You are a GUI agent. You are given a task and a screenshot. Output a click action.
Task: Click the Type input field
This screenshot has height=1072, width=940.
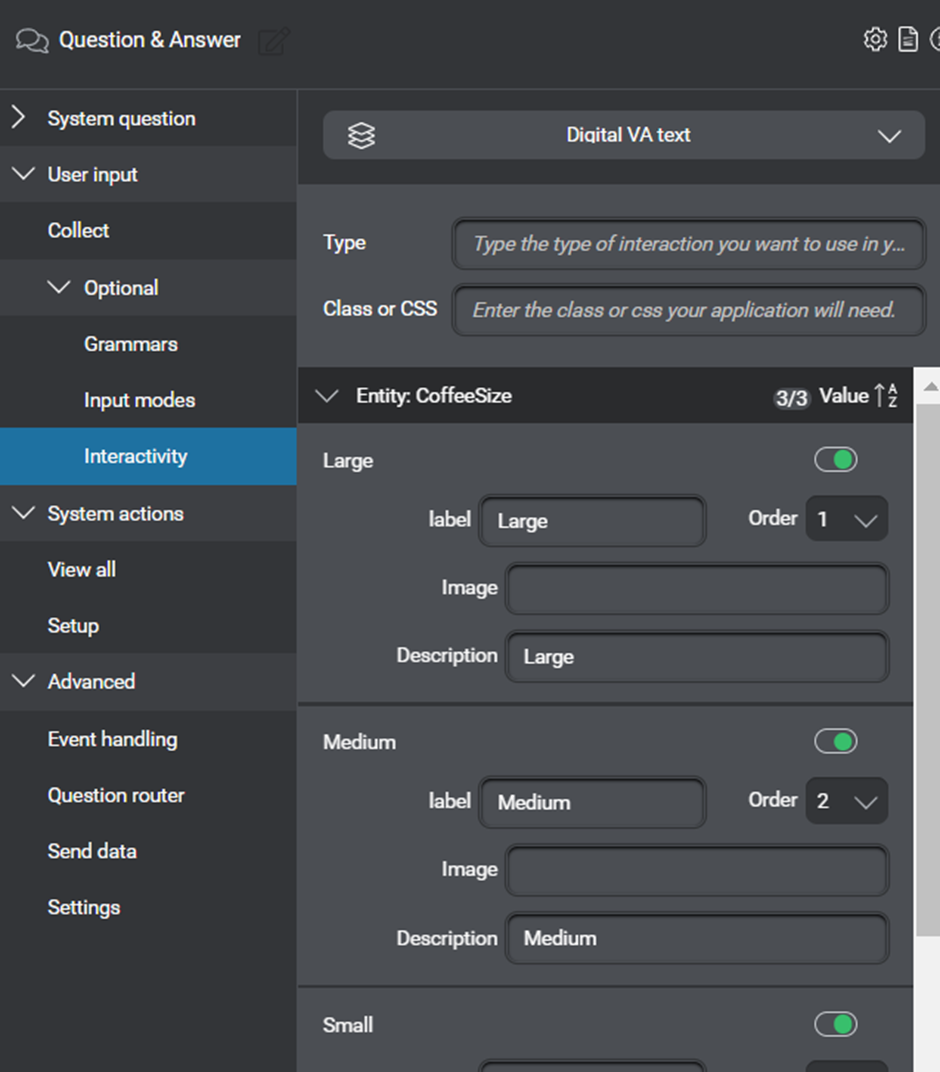pos(688,244)
